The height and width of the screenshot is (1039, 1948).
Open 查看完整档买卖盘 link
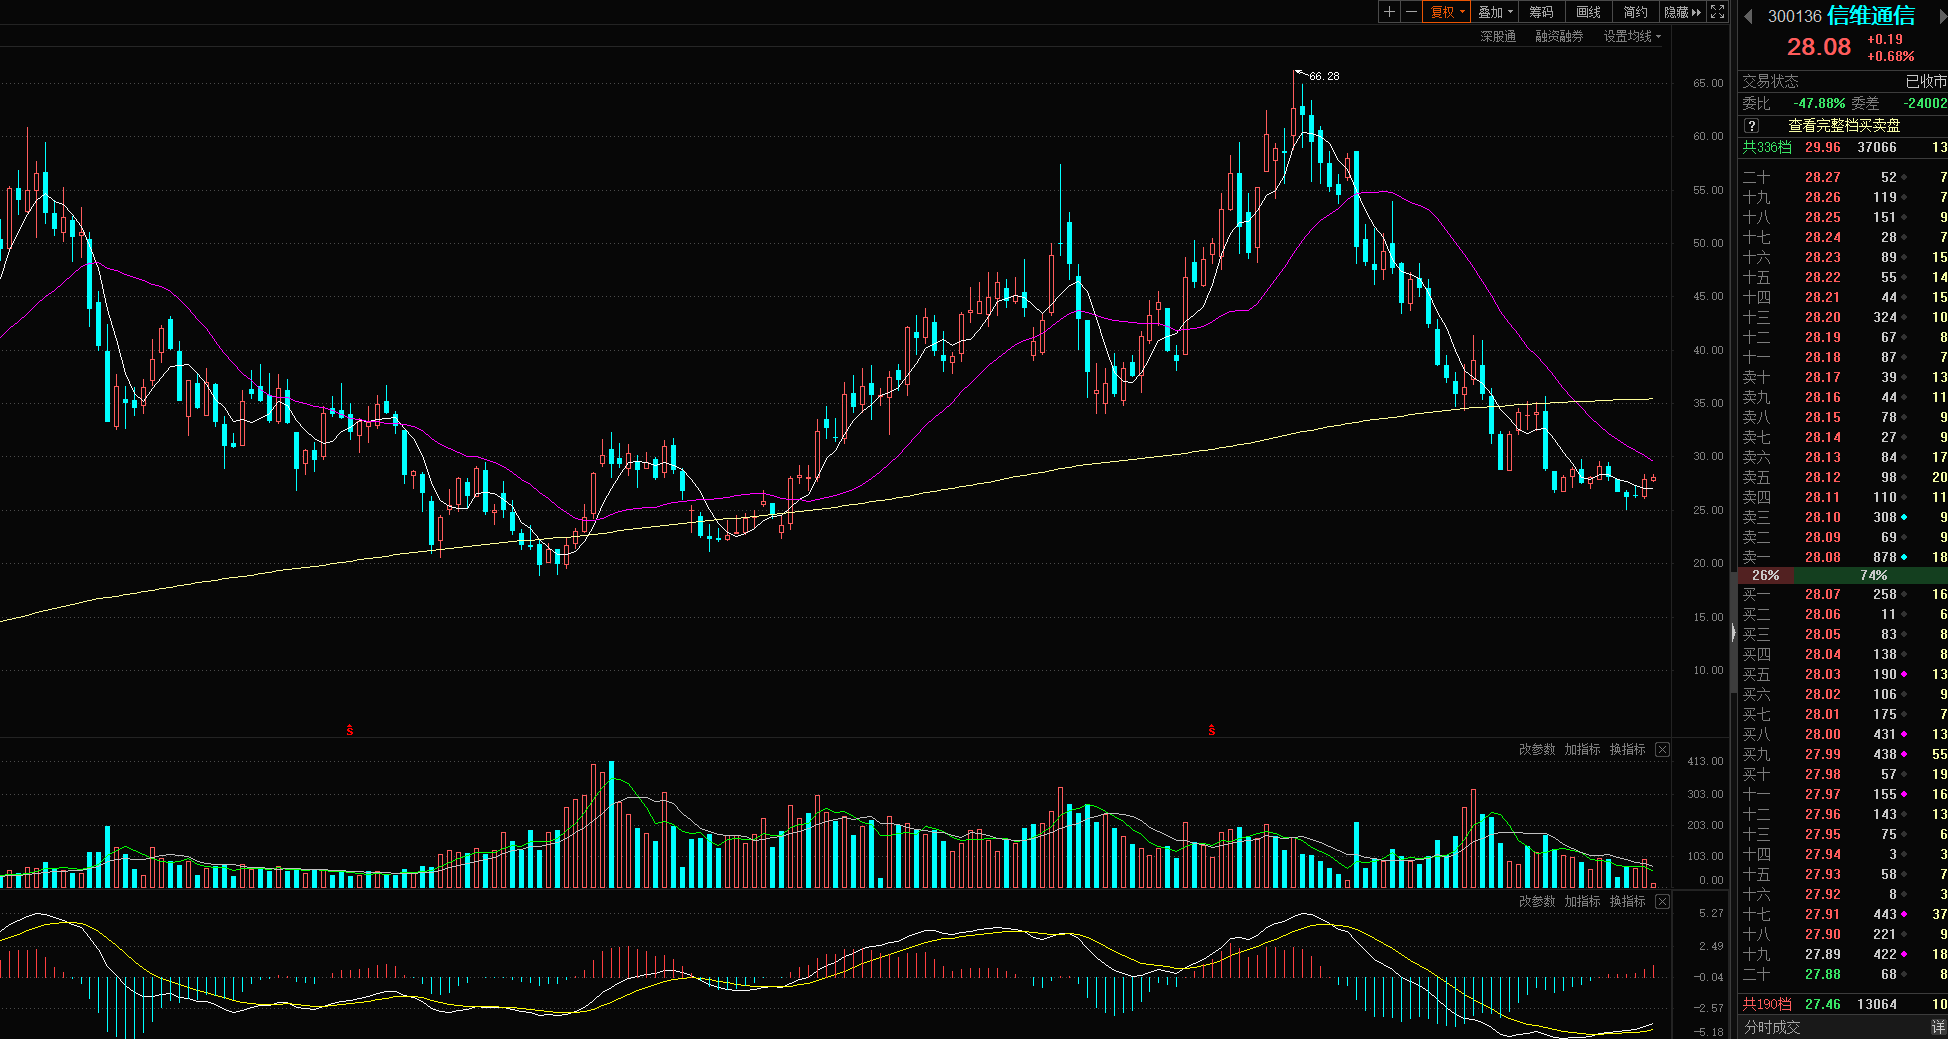1844,125
